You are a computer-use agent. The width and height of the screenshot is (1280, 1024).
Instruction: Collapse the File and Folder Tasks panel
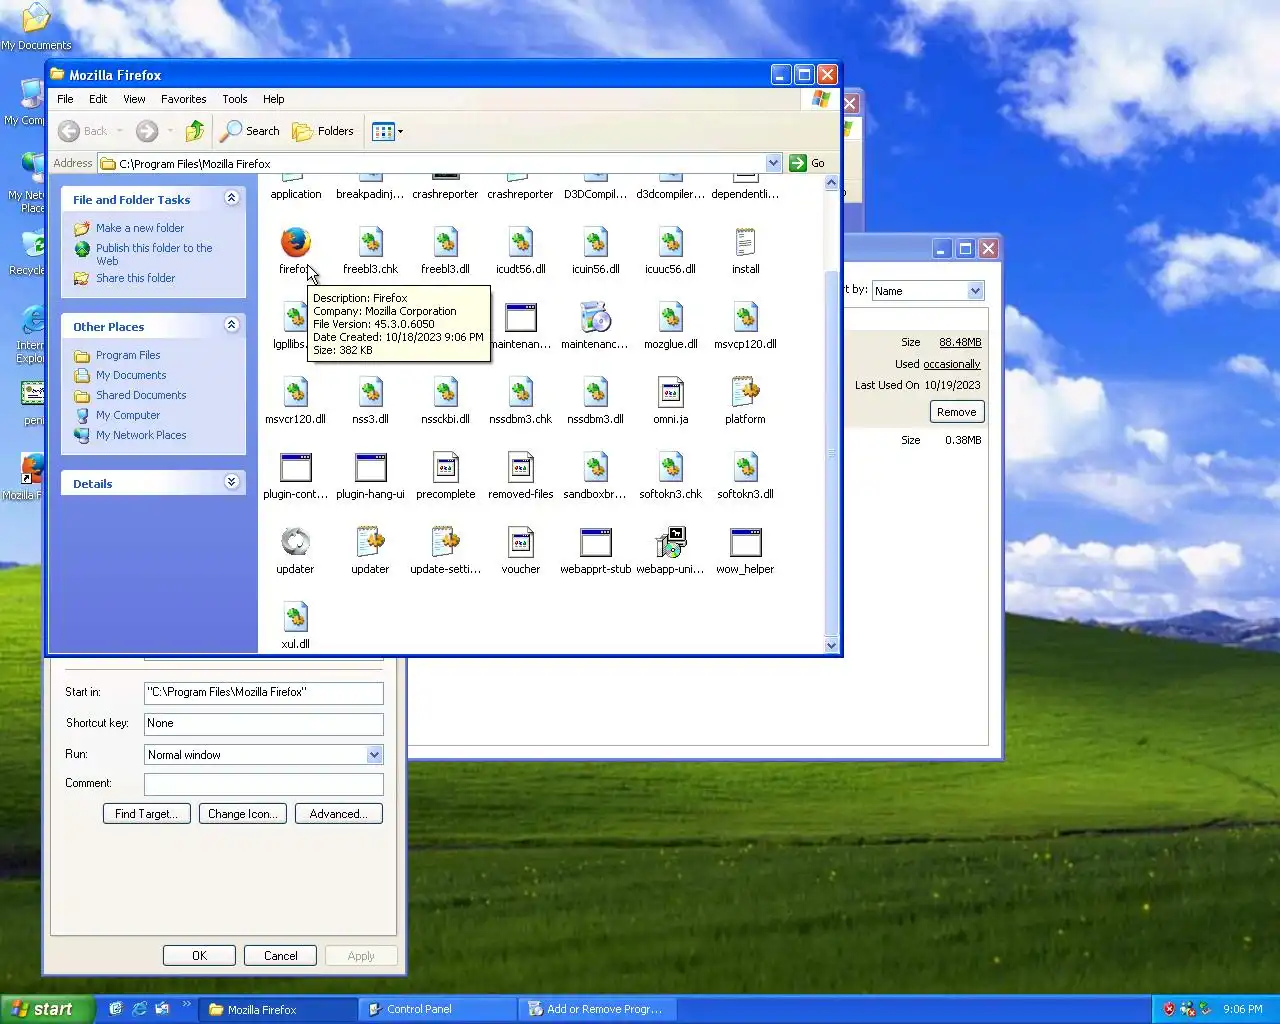pyautogui.click(x=231, y=198)
